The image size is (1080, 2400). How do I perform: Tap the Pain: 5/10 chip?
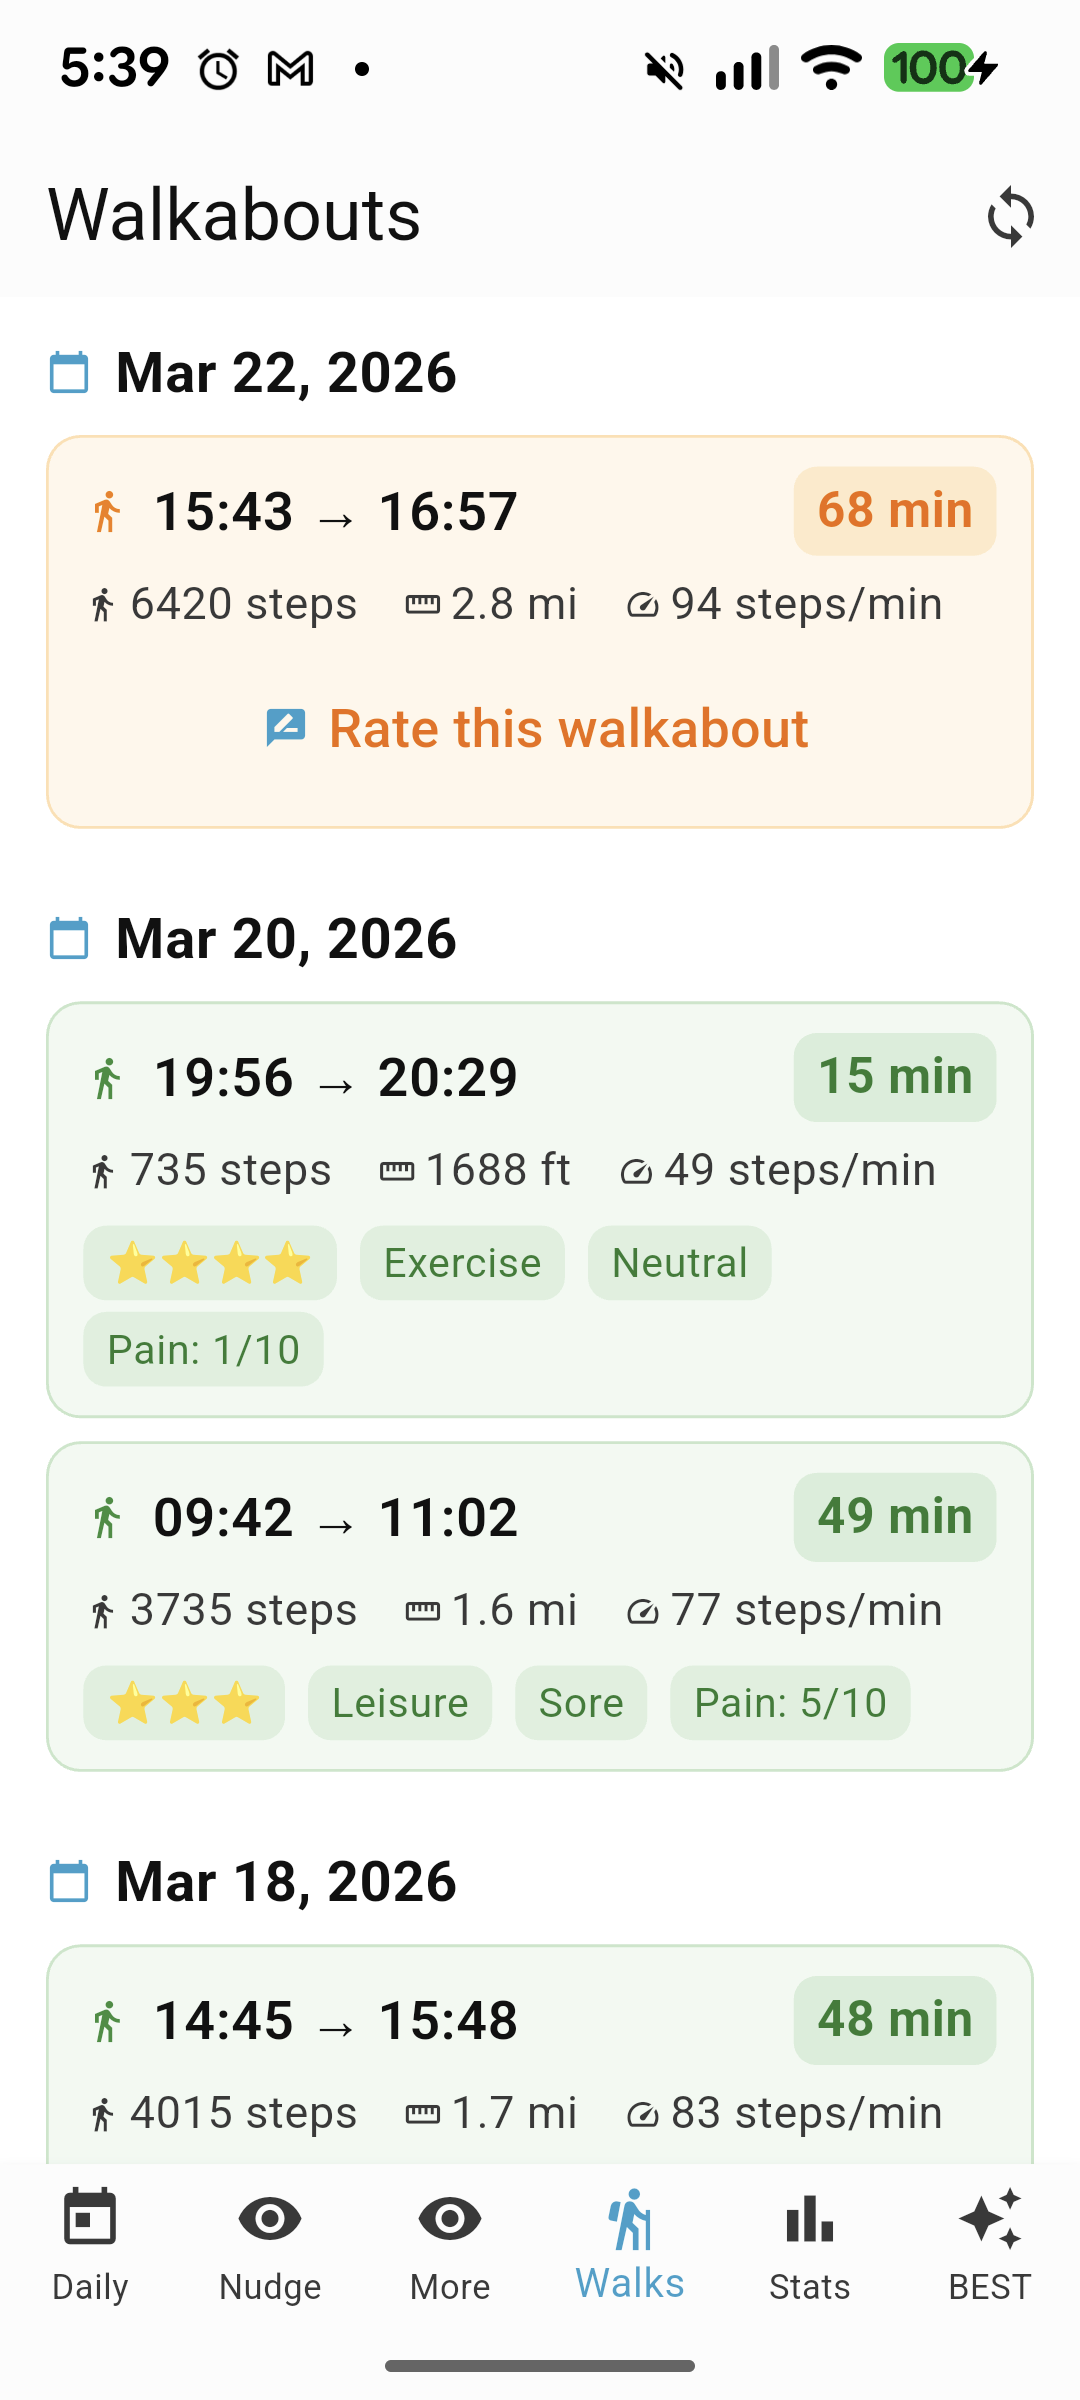coord(790,1702)
